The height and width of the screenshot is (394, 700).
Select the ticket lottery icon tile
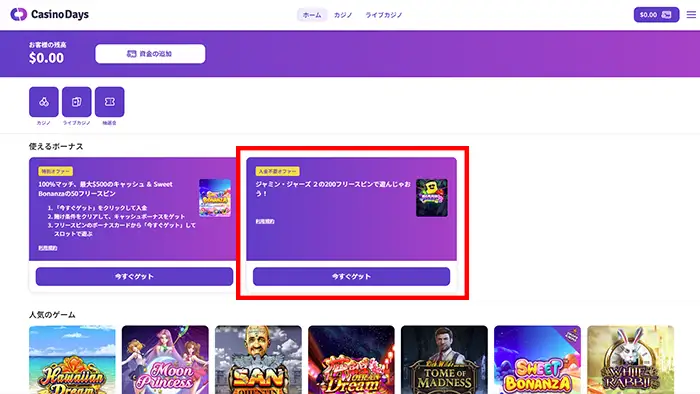click(x=109, y=102)
